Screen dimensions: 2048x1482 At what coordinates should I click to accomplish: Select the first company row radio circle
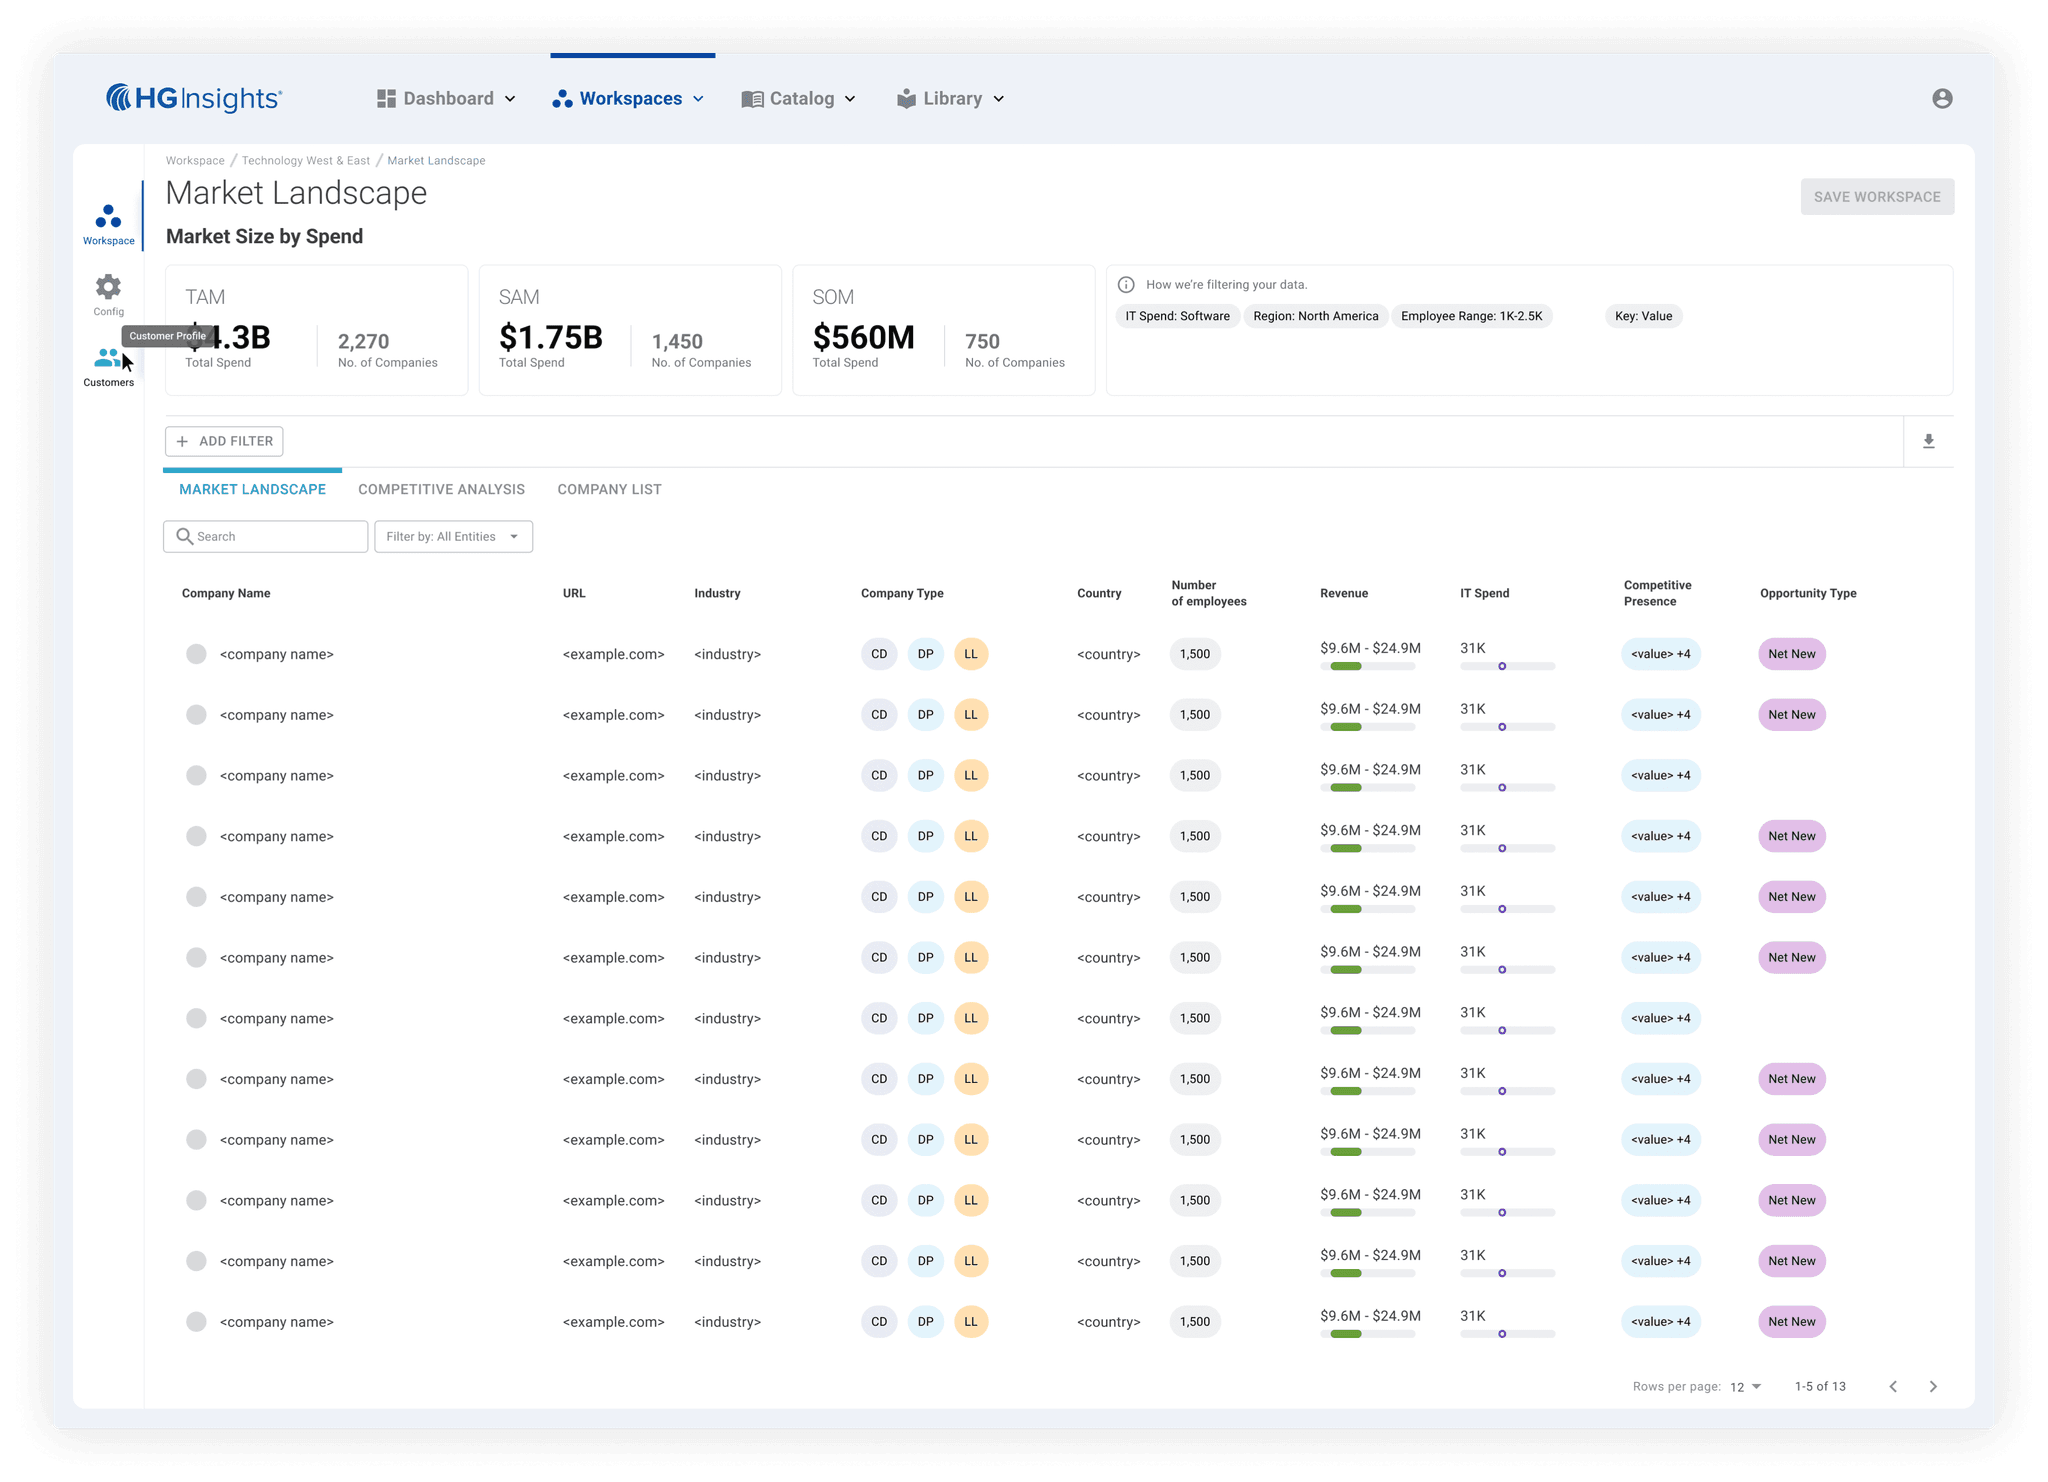196,654
